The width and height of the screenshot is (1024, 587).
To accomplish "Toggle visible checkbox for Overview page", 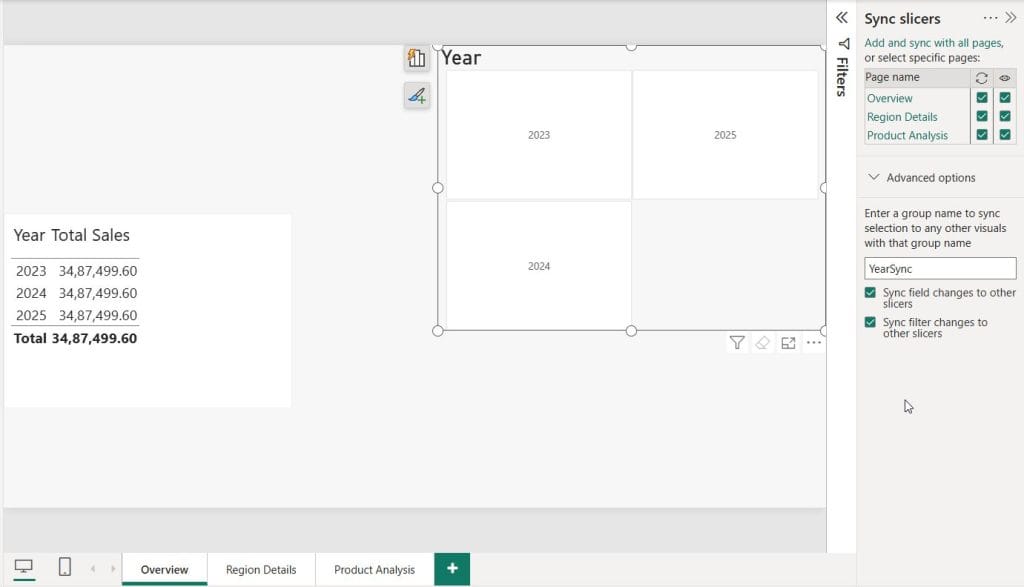I will click(x=1004, y=97).
